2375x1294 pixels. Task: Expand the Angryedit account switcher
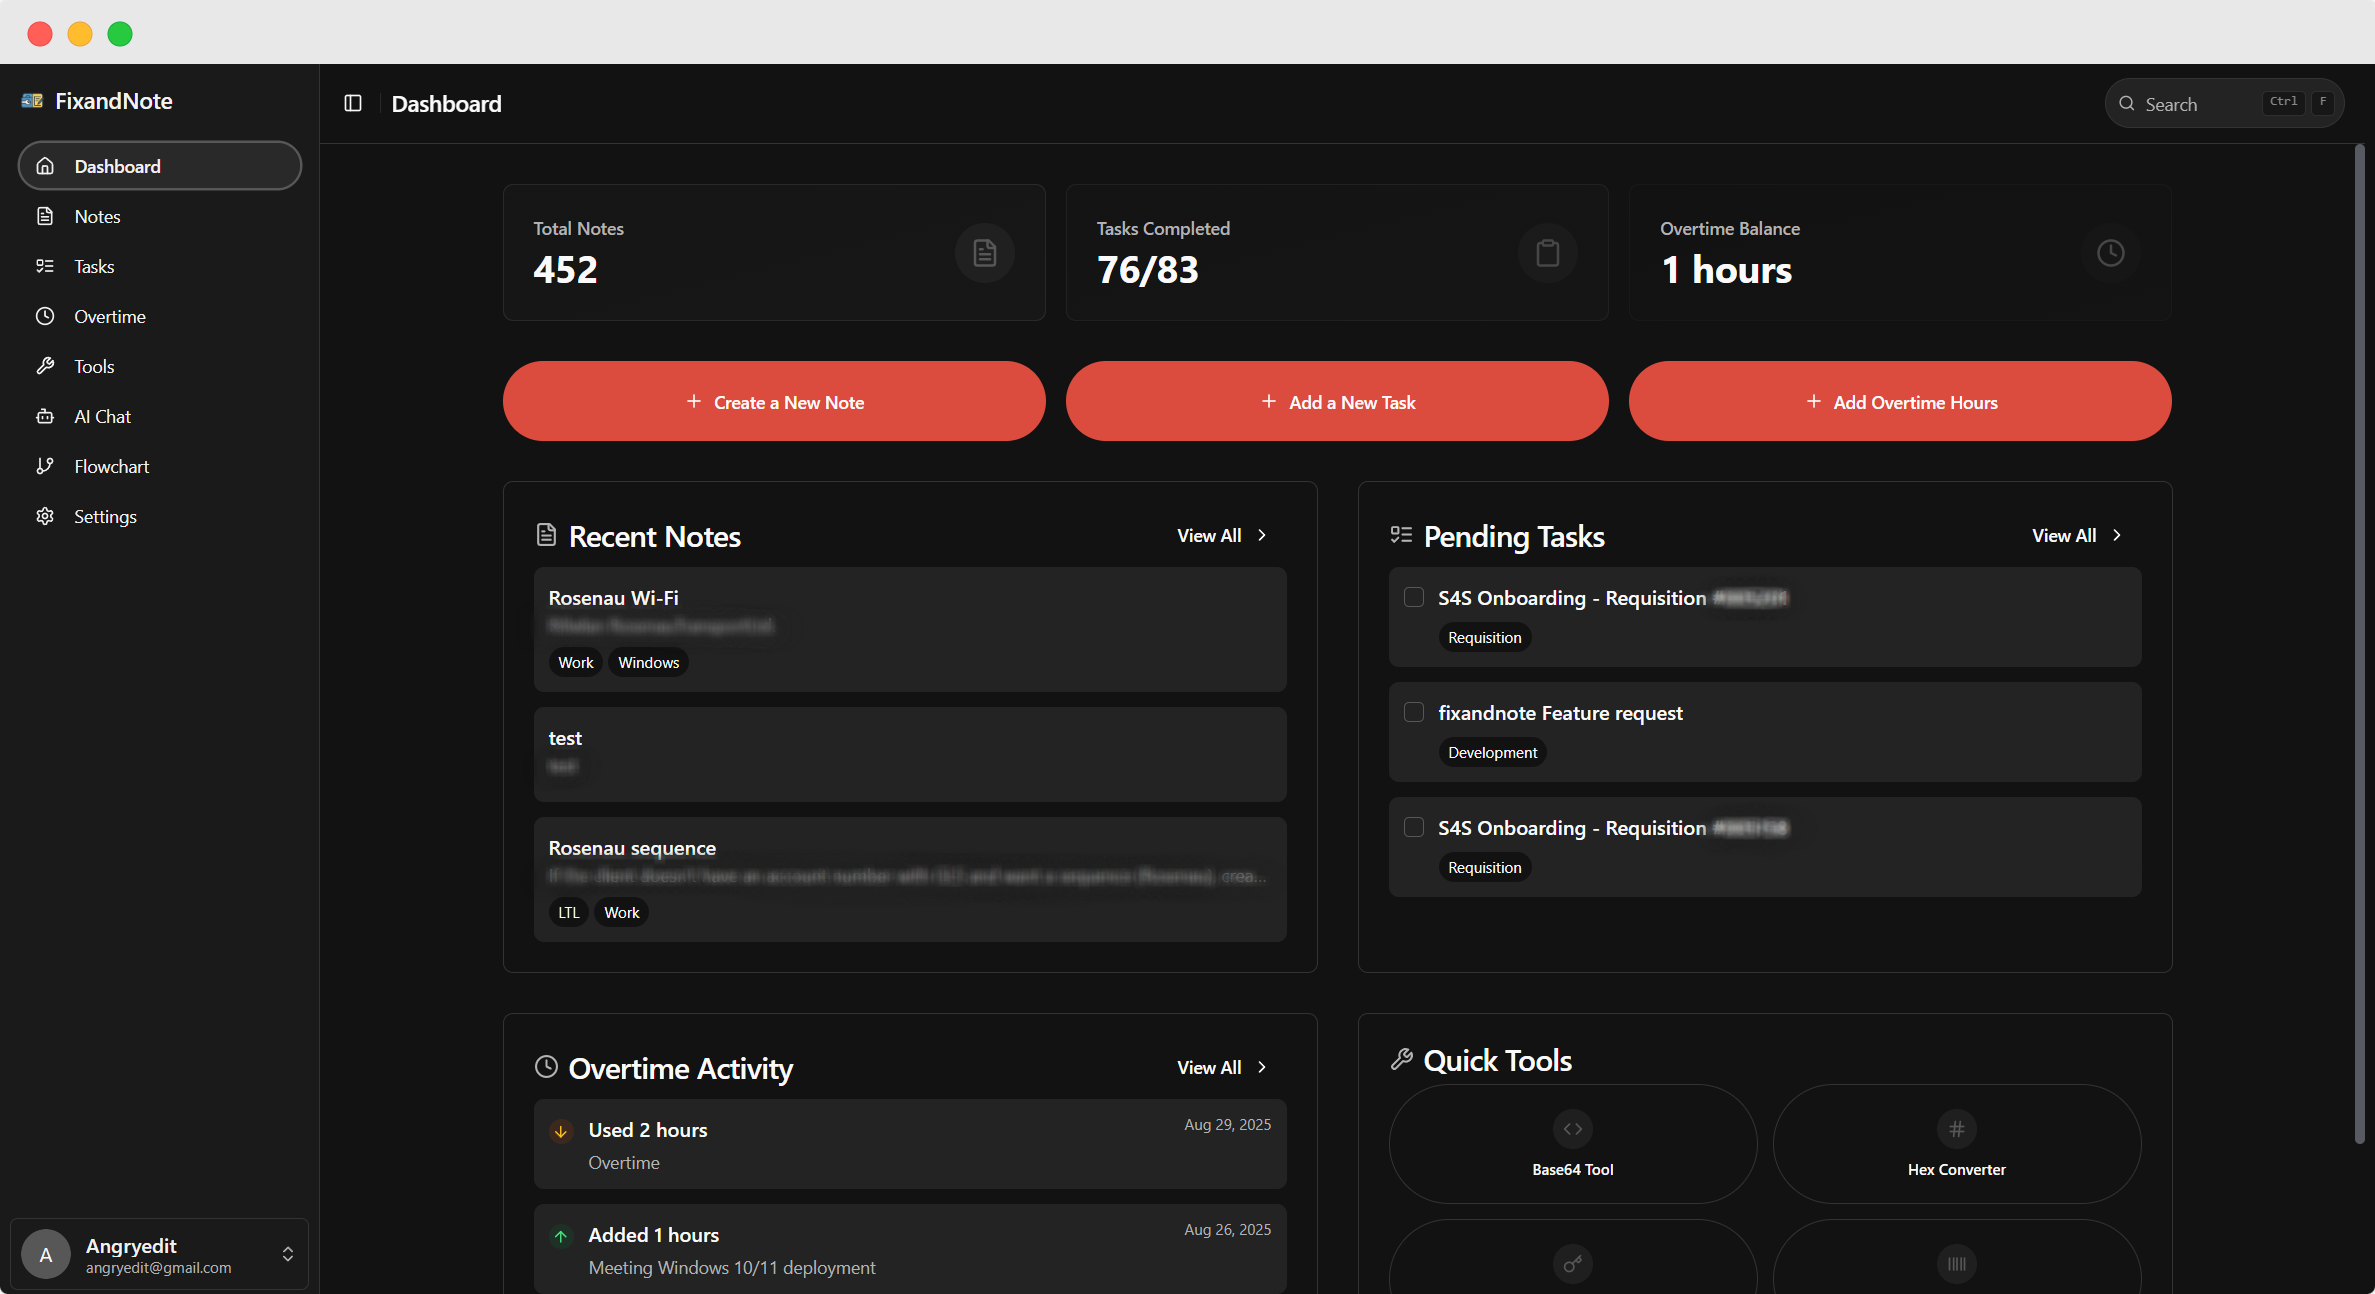(287, 1254)
